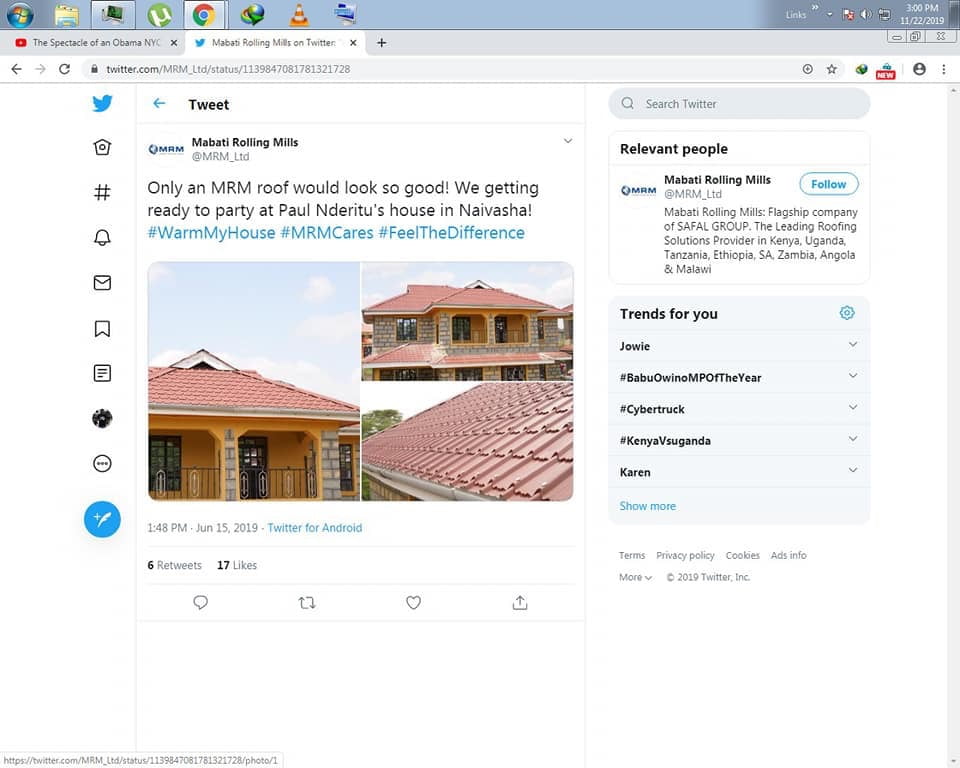
Task: Open the More footer dropdown
Action: click(635, 577)
